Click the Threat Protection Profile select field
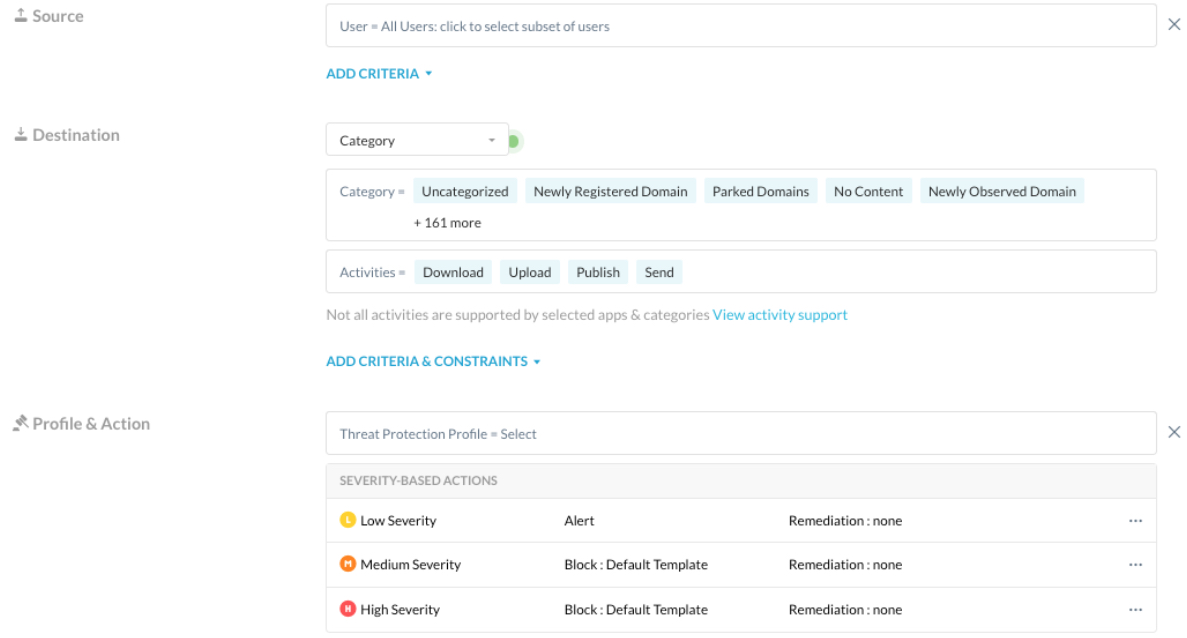The image size is (1187, 638). pyautogui.click(x=740, y=434)
